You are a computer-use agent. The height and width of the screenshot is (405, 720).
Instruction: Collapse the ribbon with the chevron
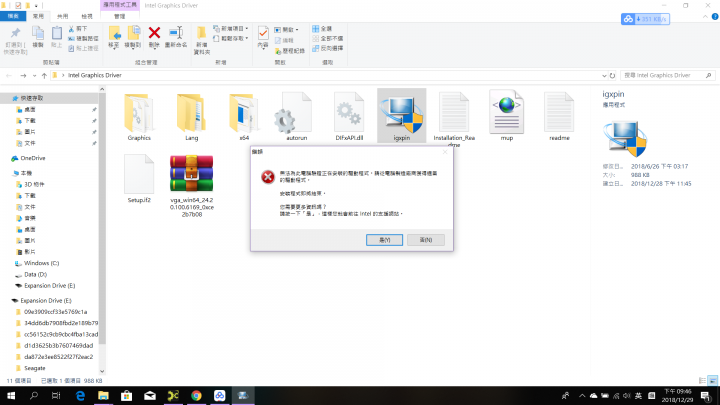(705, 17)
